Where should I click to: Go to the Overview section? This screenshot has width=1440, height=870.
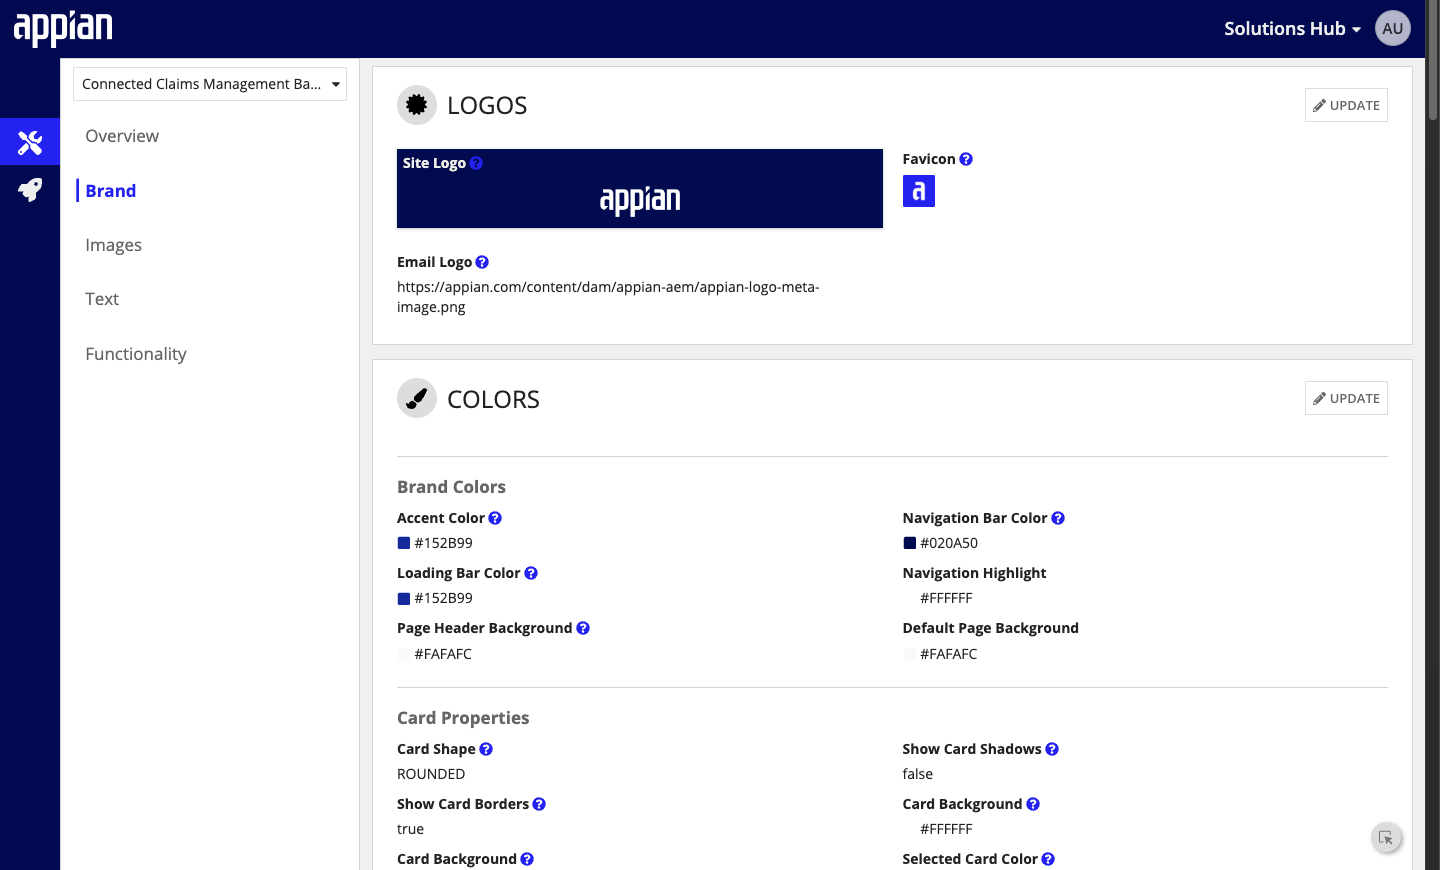point(122,136)
